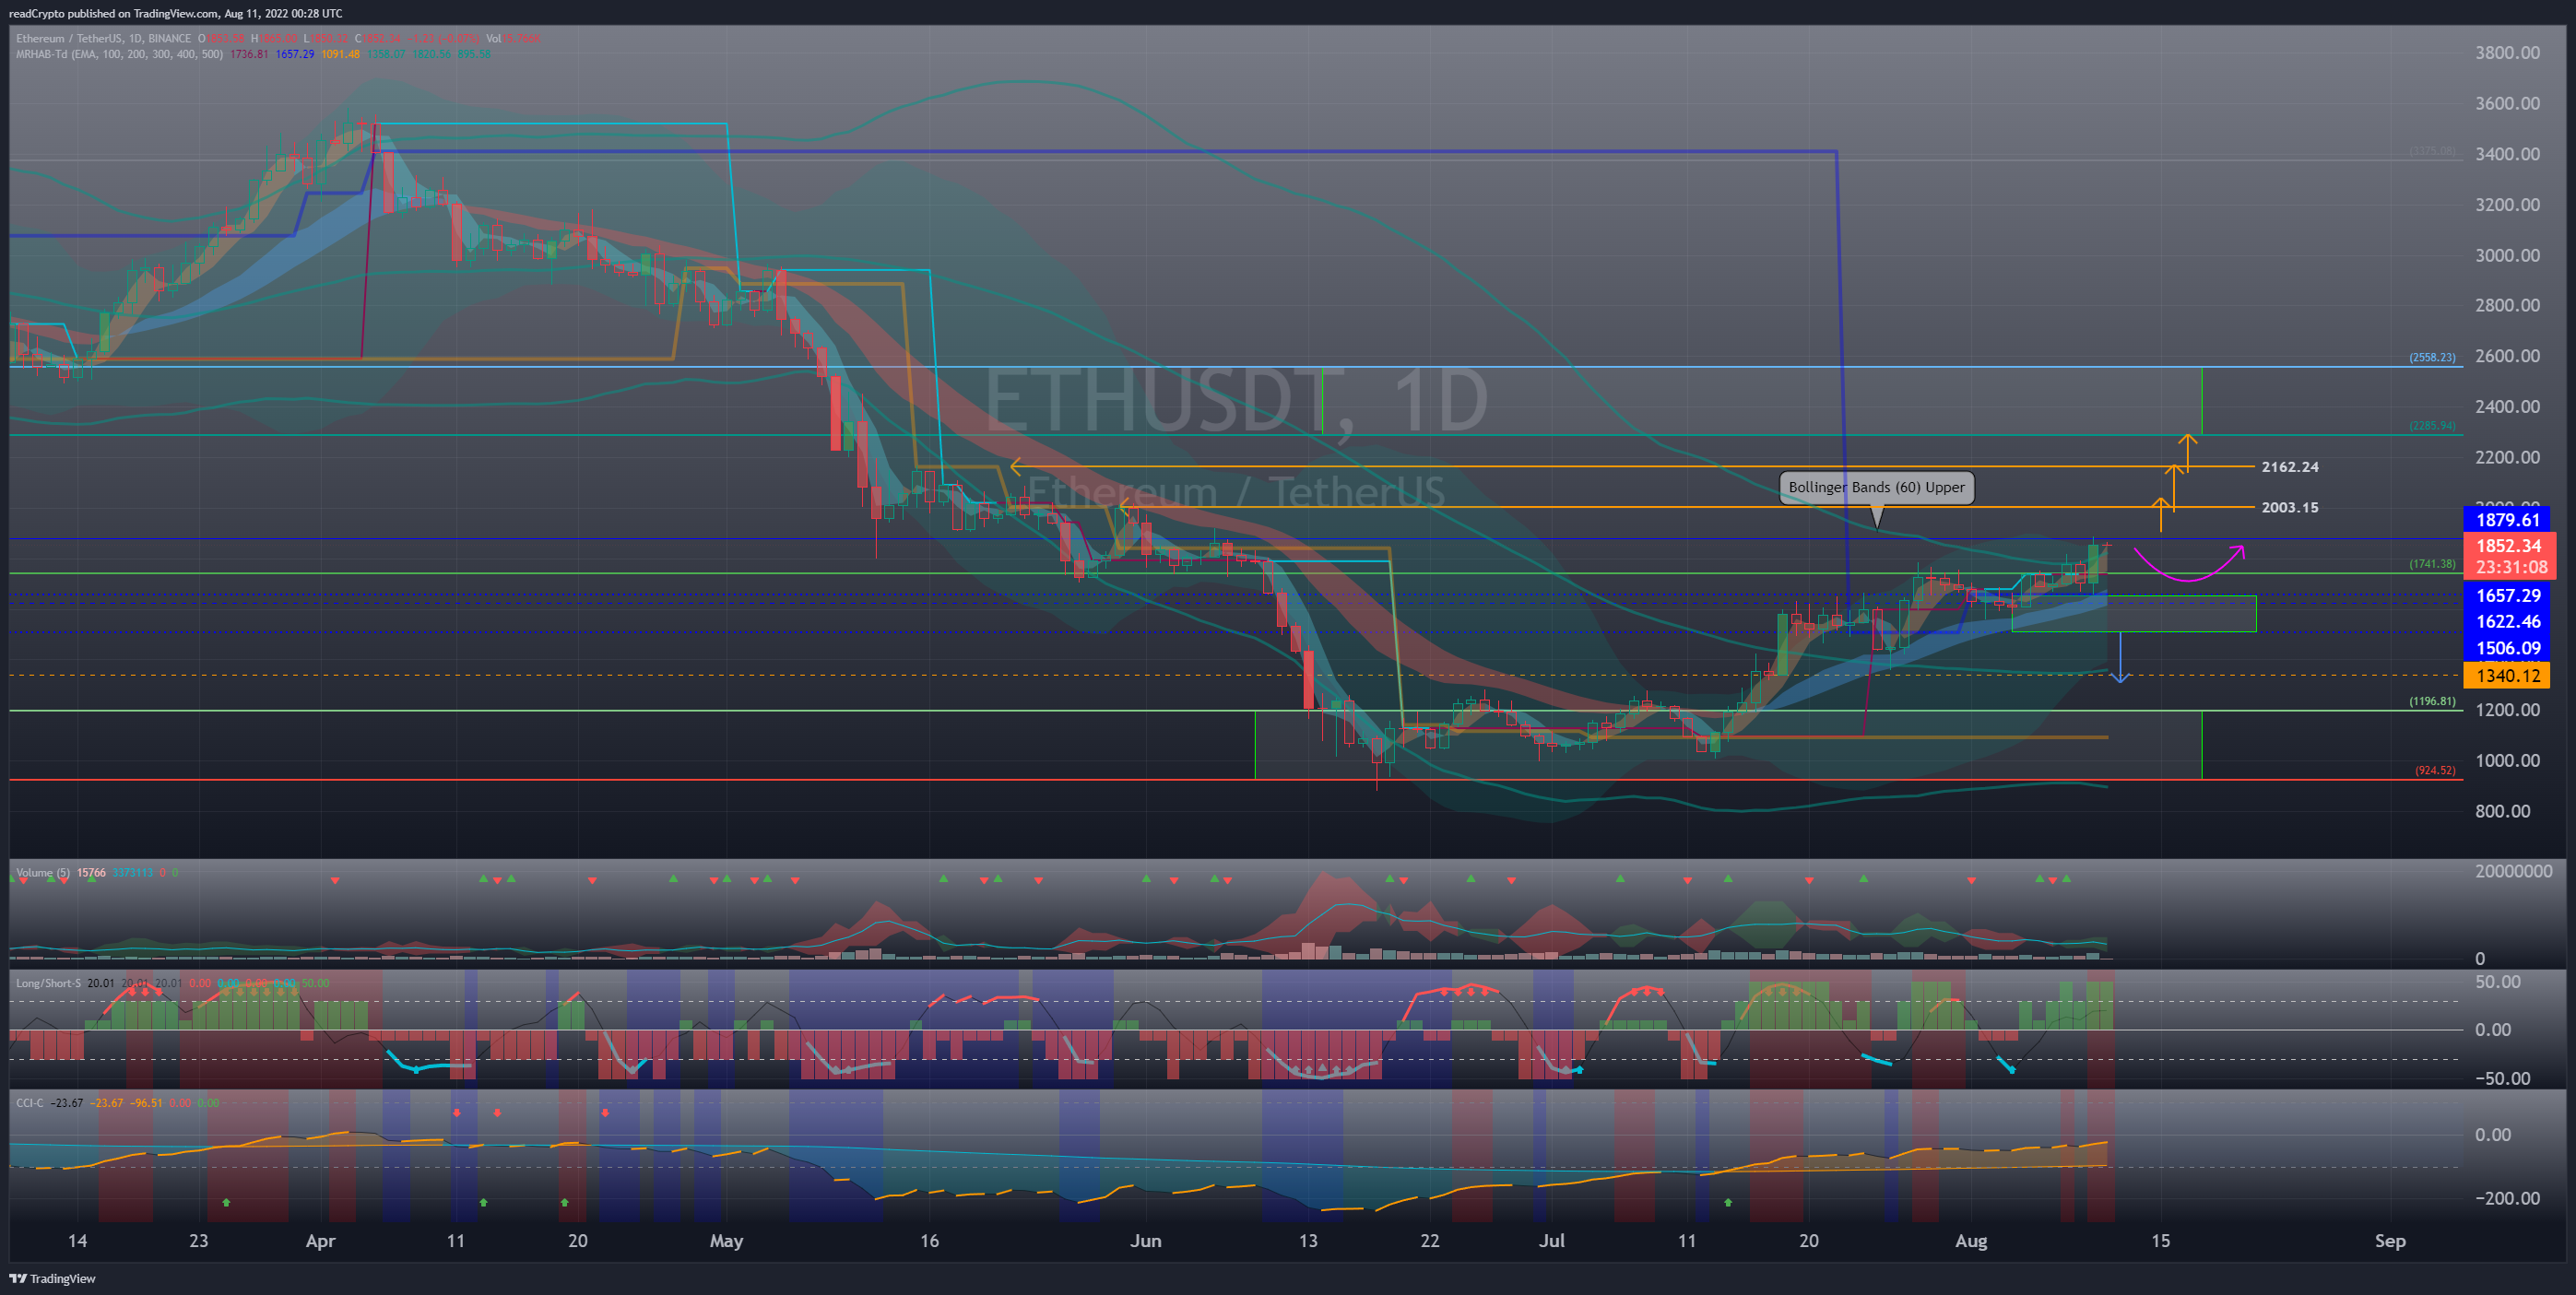Click the 1200.00 price axis tick
Image resolution: width=2576 pixels, height=1295 pixels.
2507,710
